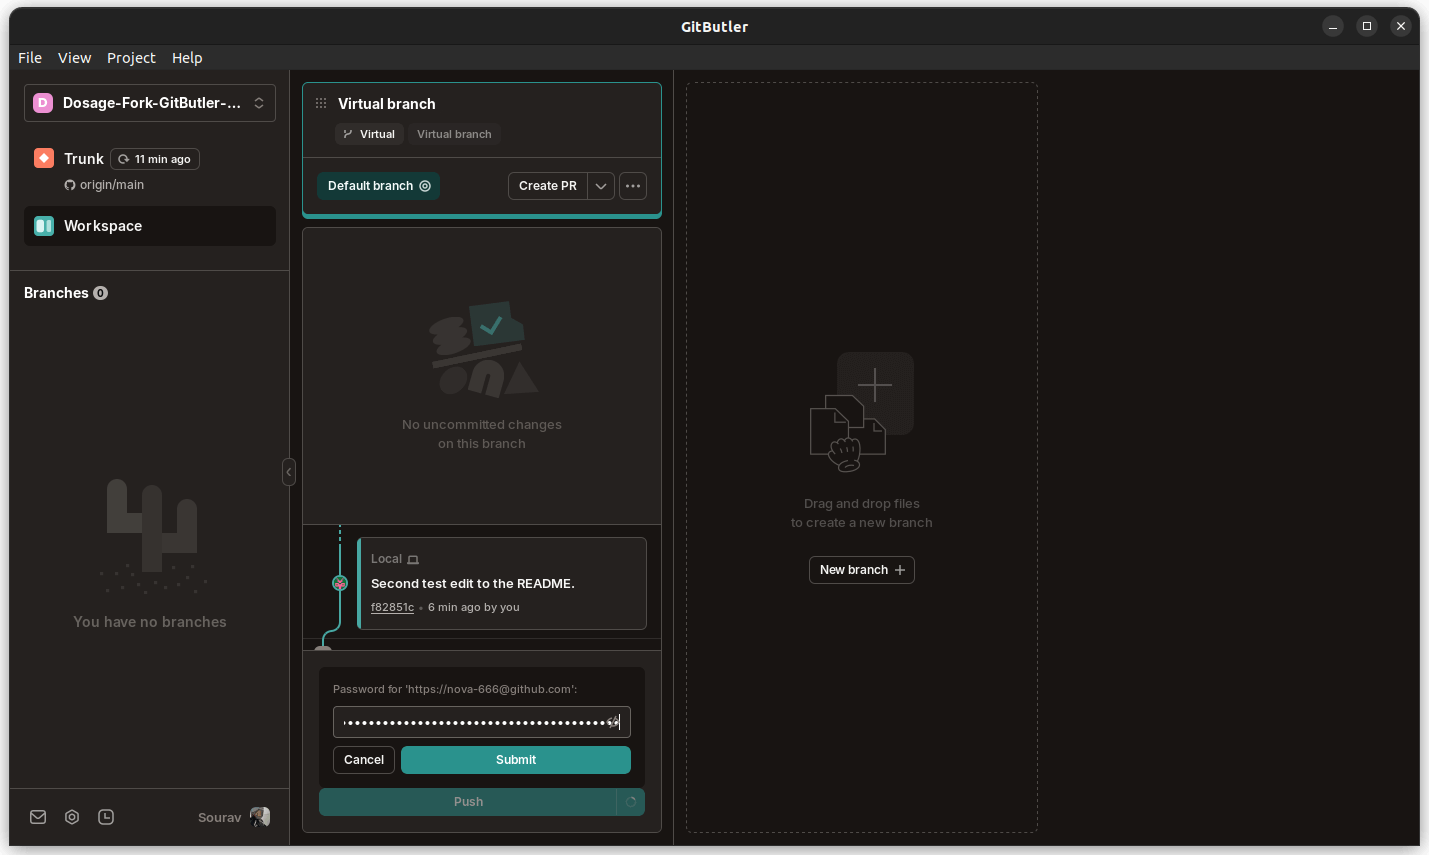Open the Project menu
This screenshot has width=1429, height=855.
131,57
